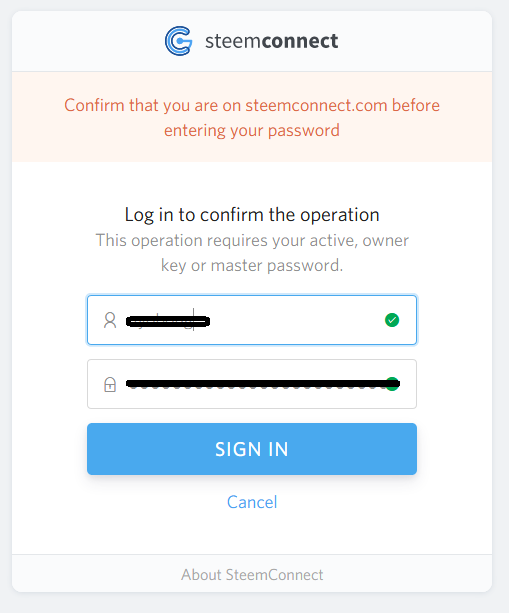Click the empty space right of redacted username
Viewport: 509px width, 613px height.
coord(297,320)
